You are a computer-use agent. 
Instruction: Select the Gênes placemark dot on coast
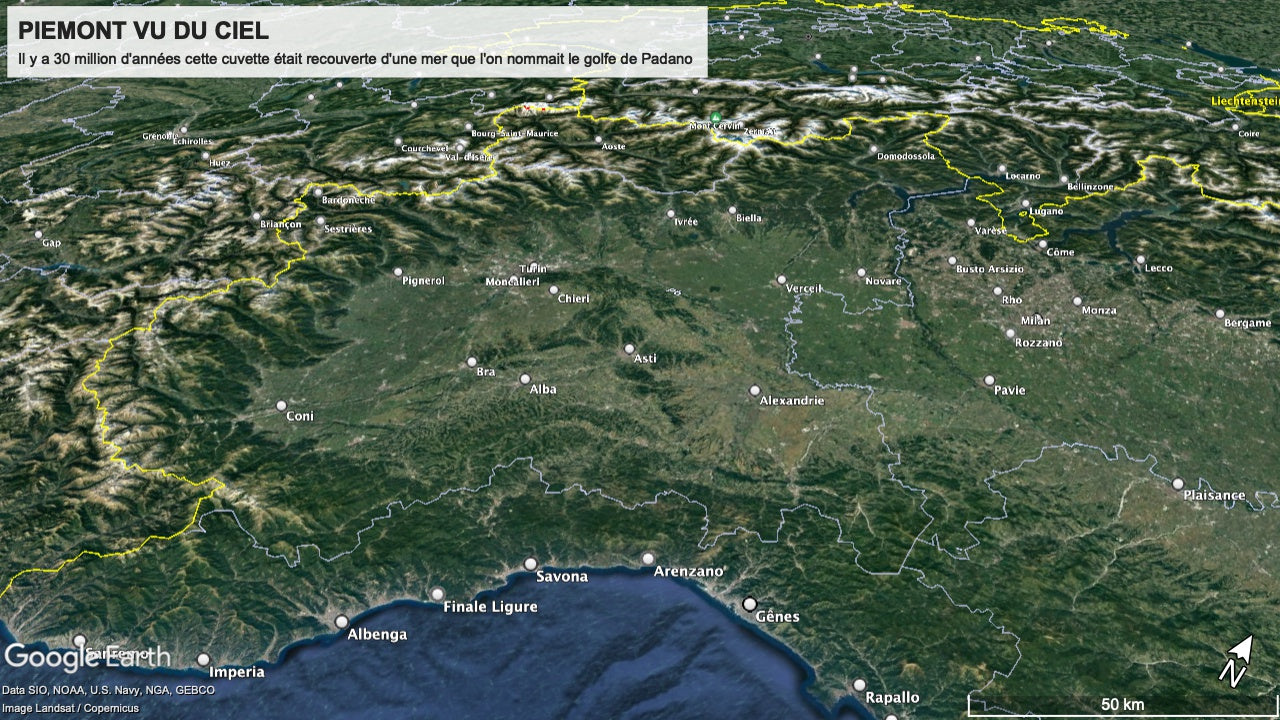(750, 604)
